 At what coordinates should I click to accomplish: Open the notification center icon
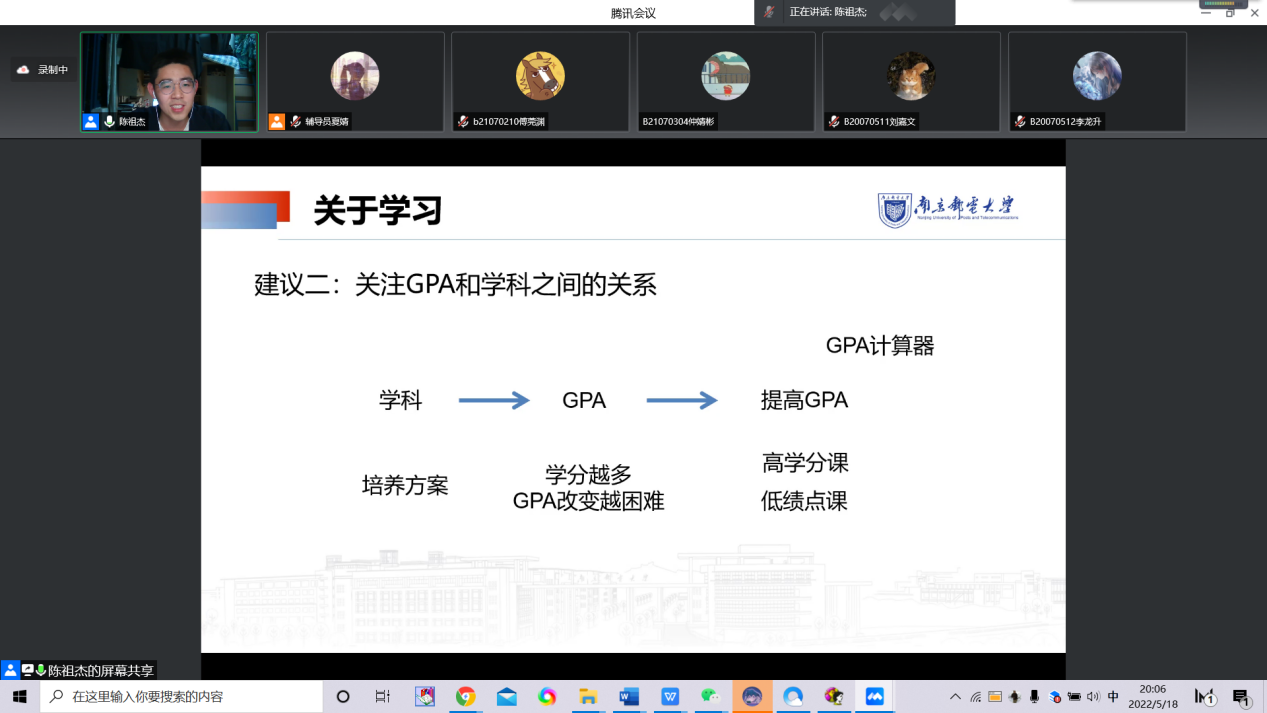pos(1241,696)
